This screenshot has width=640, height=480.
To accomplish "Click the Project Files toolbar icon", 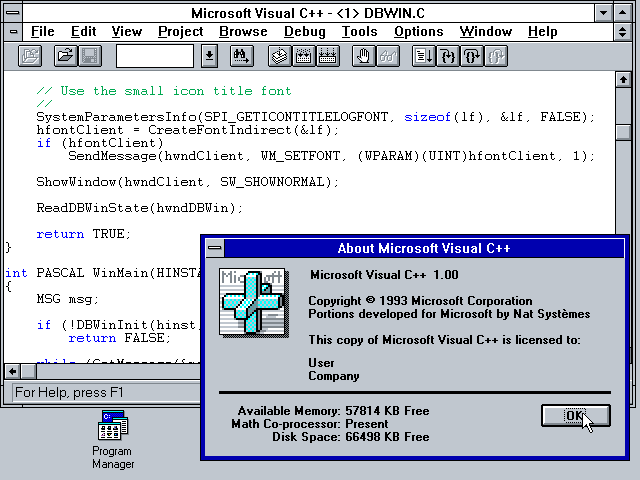I will click(30, 56).
